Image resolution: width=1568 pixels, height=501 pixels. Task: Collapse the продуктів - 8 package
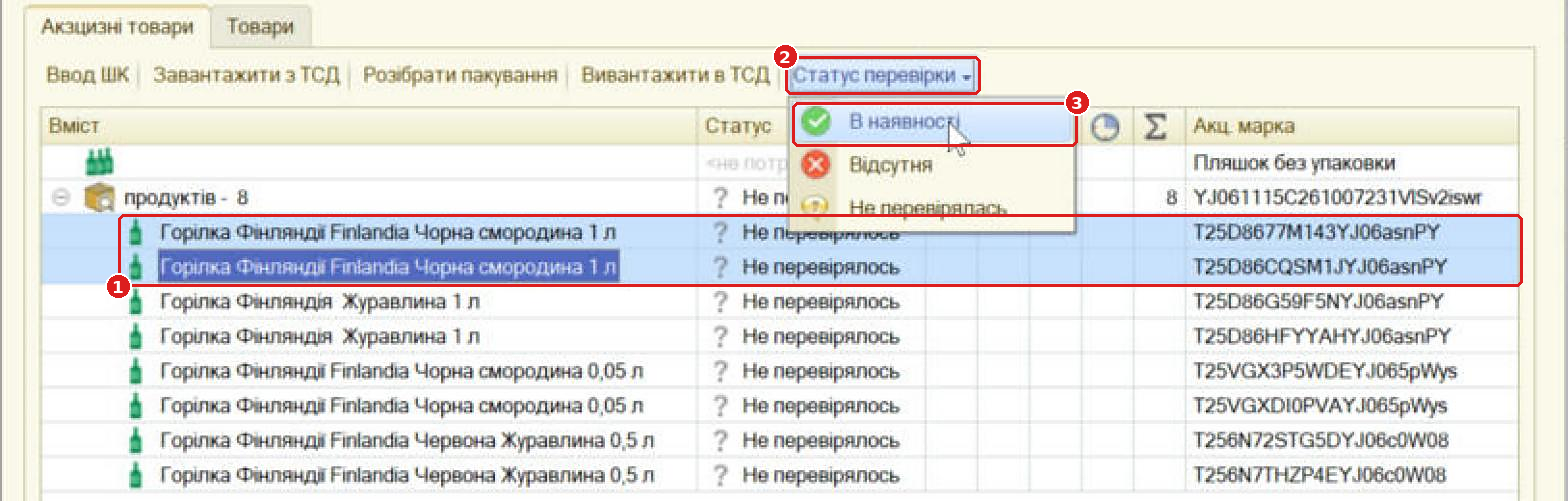61,198
